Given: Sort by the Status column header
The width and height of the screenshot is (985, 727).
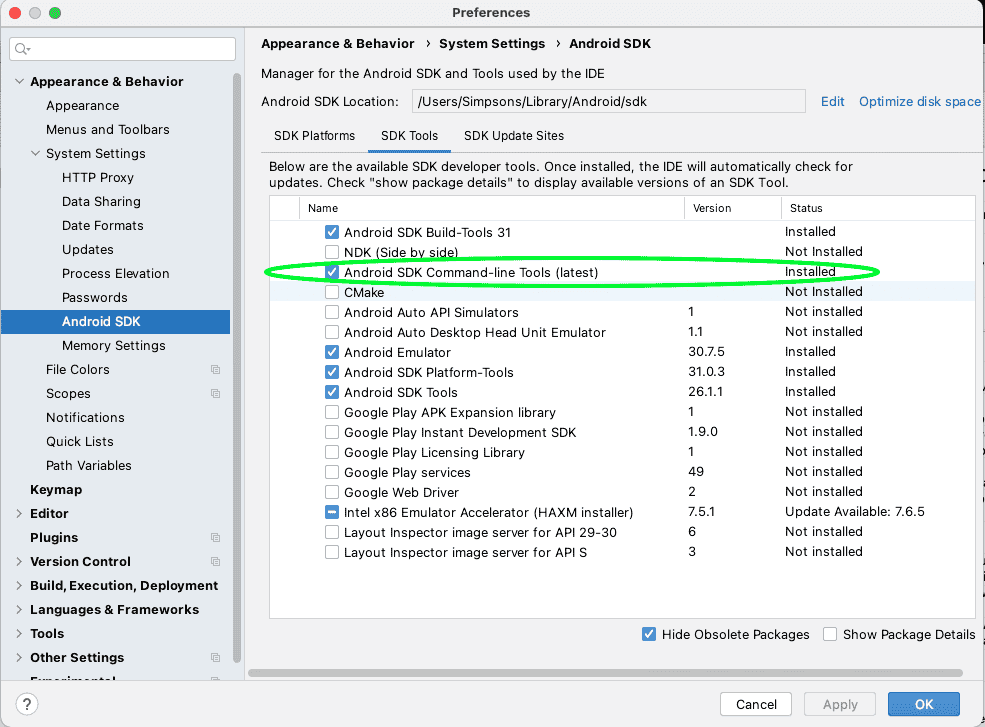Looking at the screenshot, I should click(x=878, y=208).
